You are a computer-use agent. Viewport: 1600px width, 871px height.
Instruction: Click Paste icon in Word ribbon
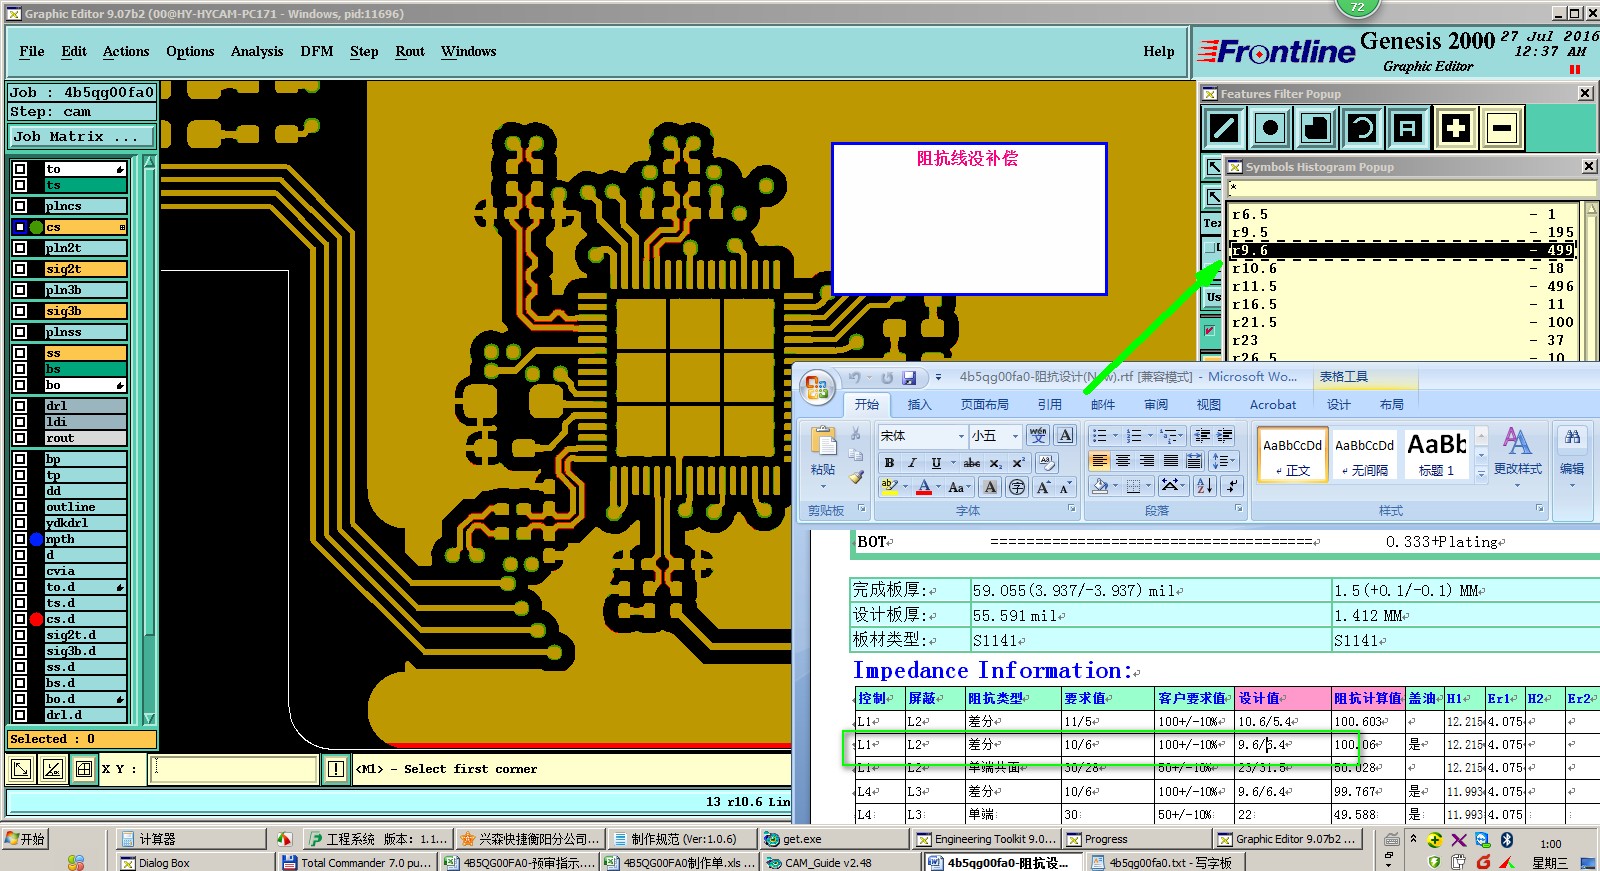tap(823, 442)
